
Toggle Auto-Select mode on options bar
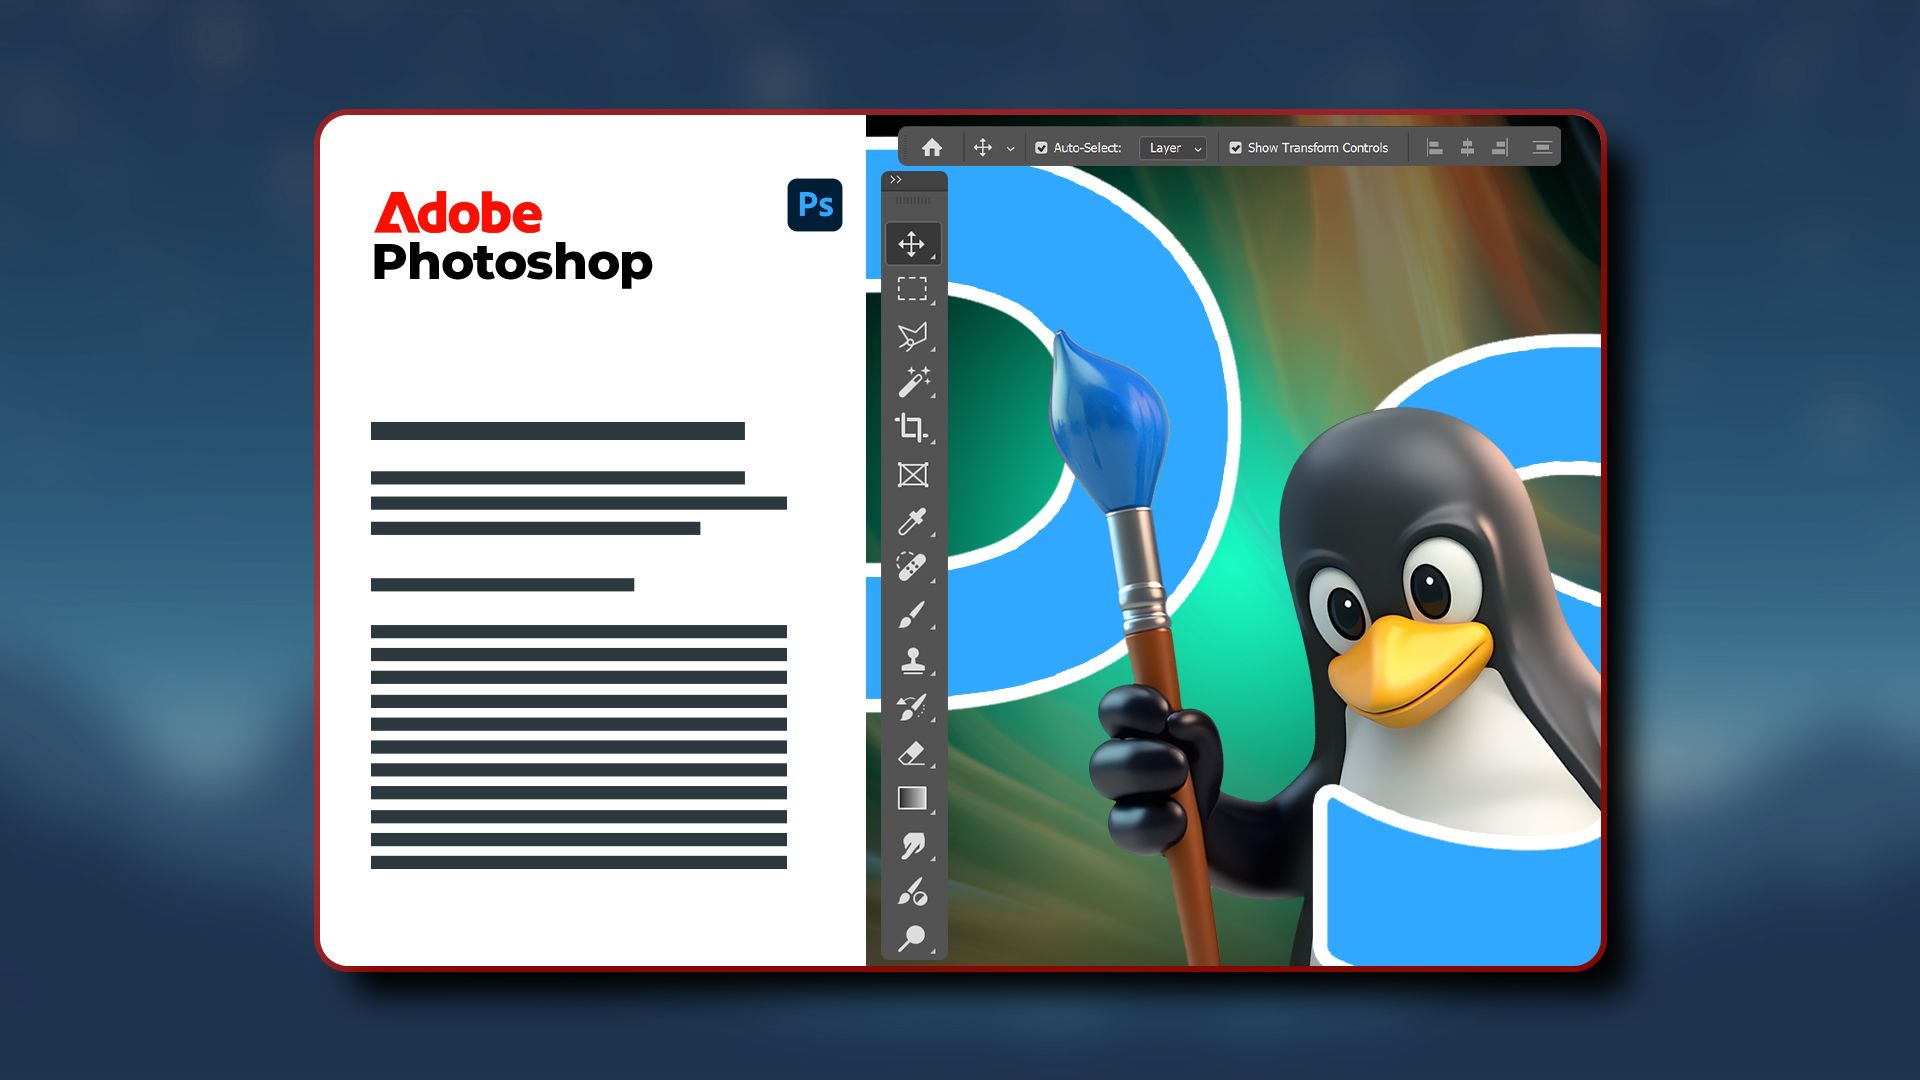1041,147
